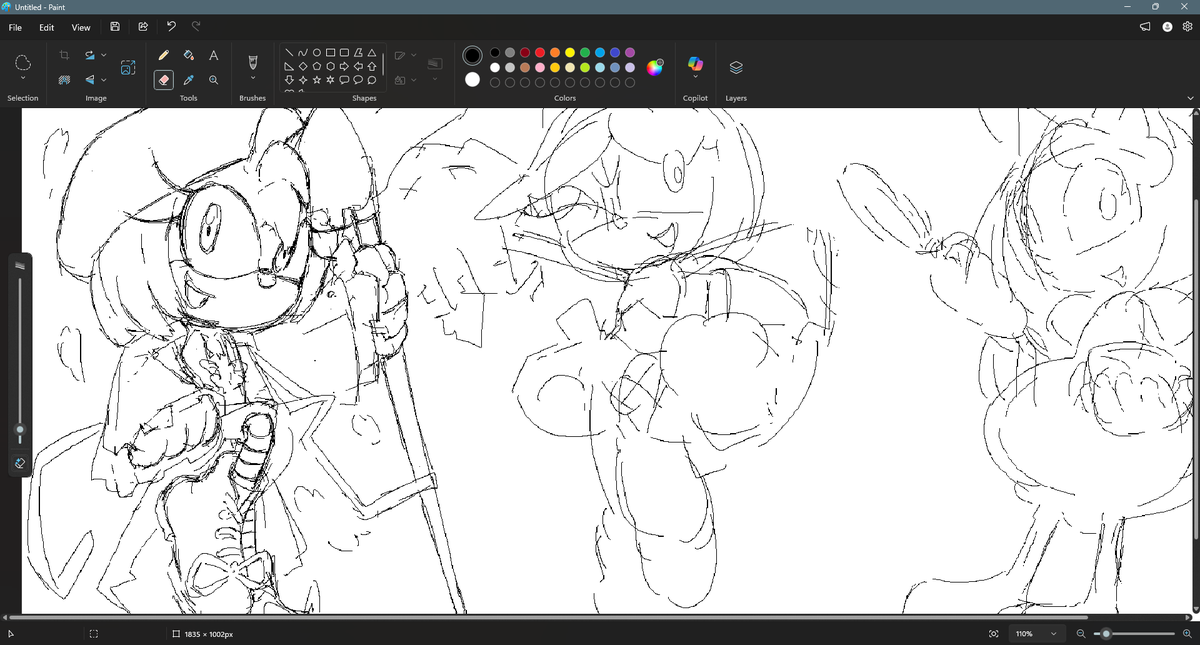Pick the pink color swatch
Image resolution: width=1200 pixels, height=645 pixels.
click(540, 67)
